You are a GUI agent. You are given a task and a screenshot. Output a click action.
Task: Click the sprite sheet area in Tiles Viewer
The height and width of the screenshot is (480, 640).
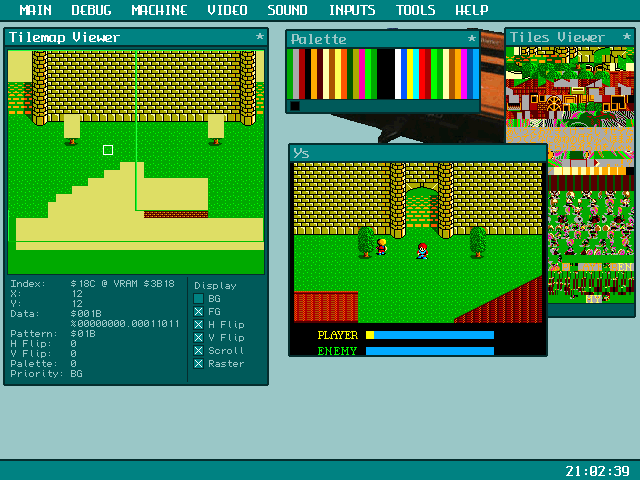coord(590,224)
